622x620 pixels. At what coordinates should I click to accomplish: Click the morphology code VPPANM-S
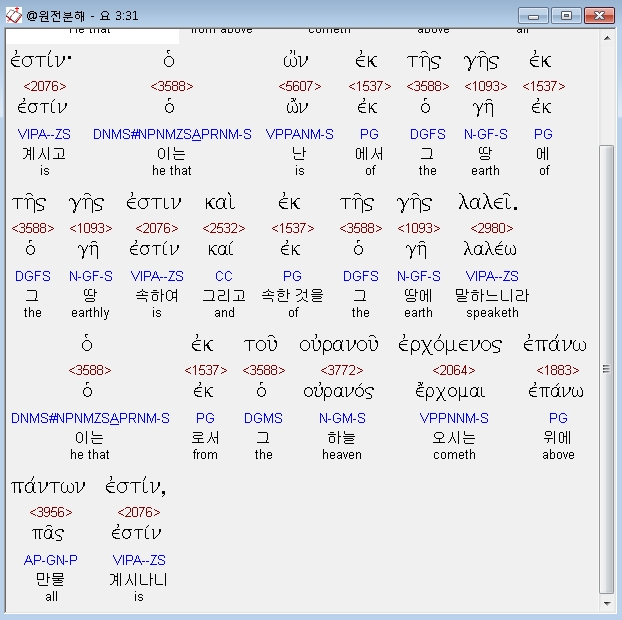pos(299,134)
